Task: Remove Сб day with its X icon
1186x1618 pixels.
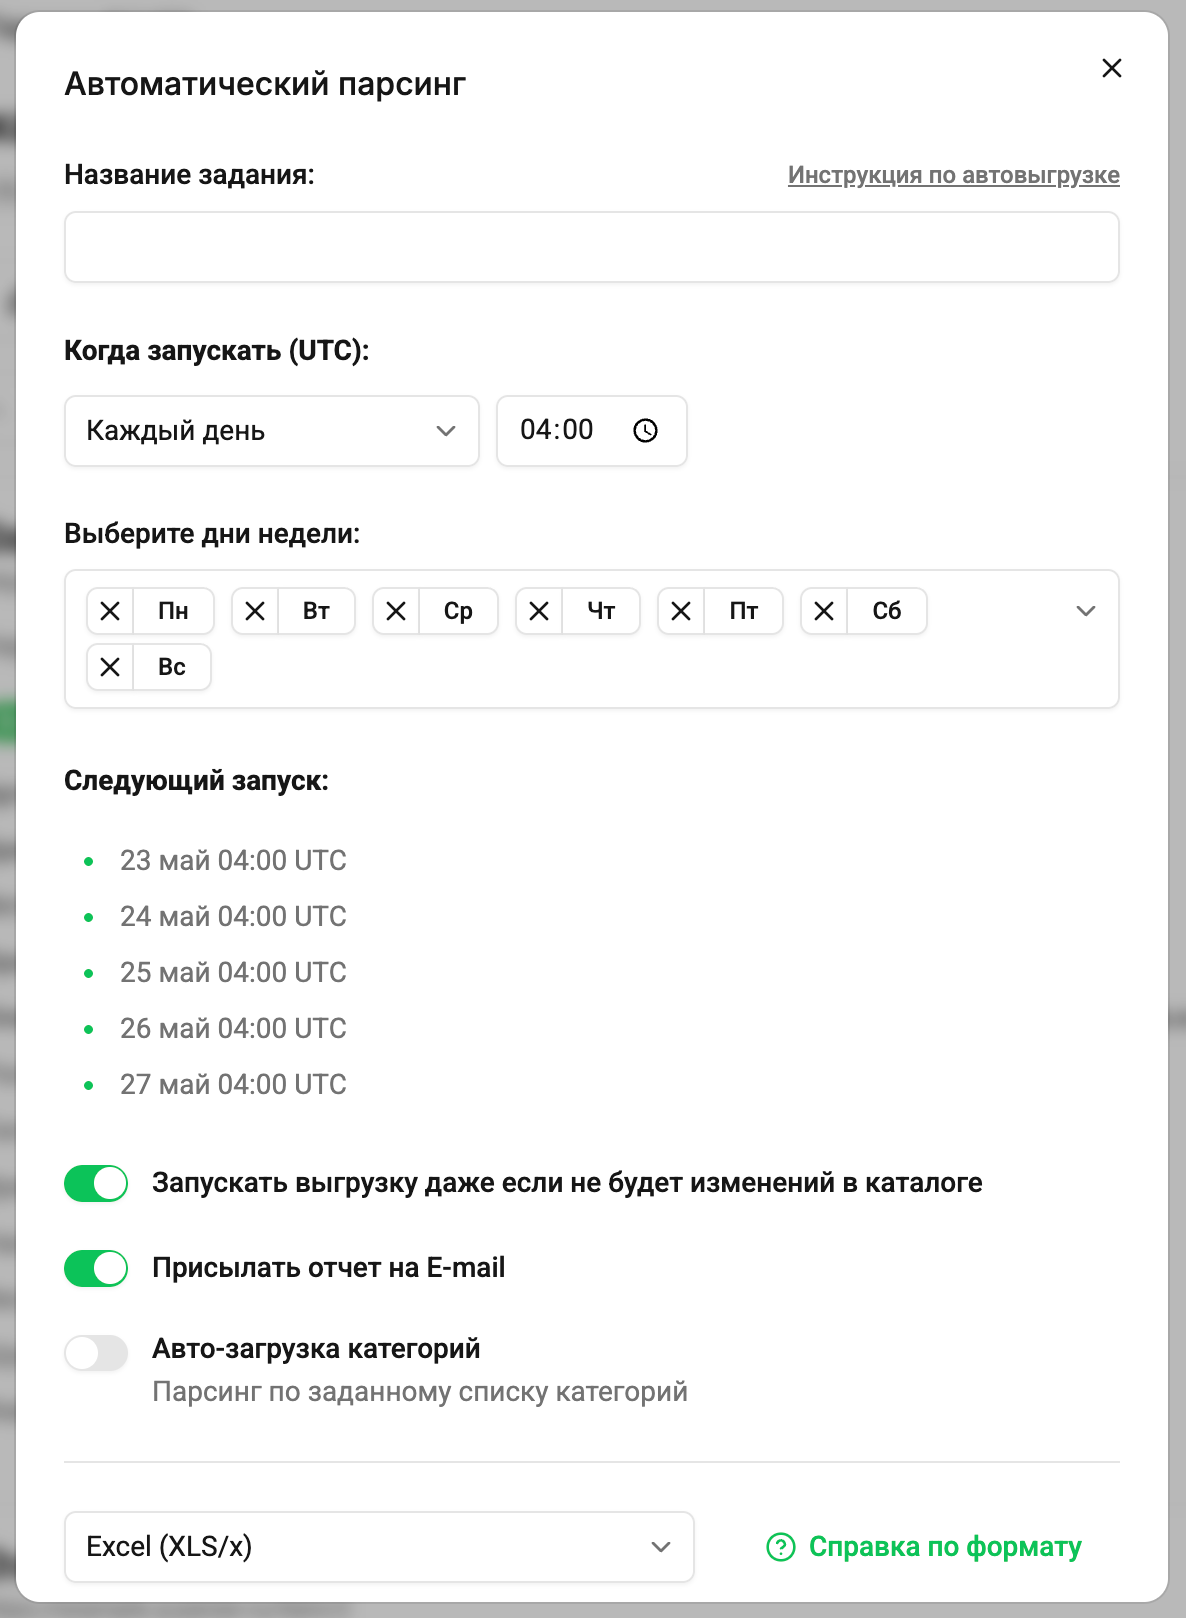Action: [x=824, y=611]
